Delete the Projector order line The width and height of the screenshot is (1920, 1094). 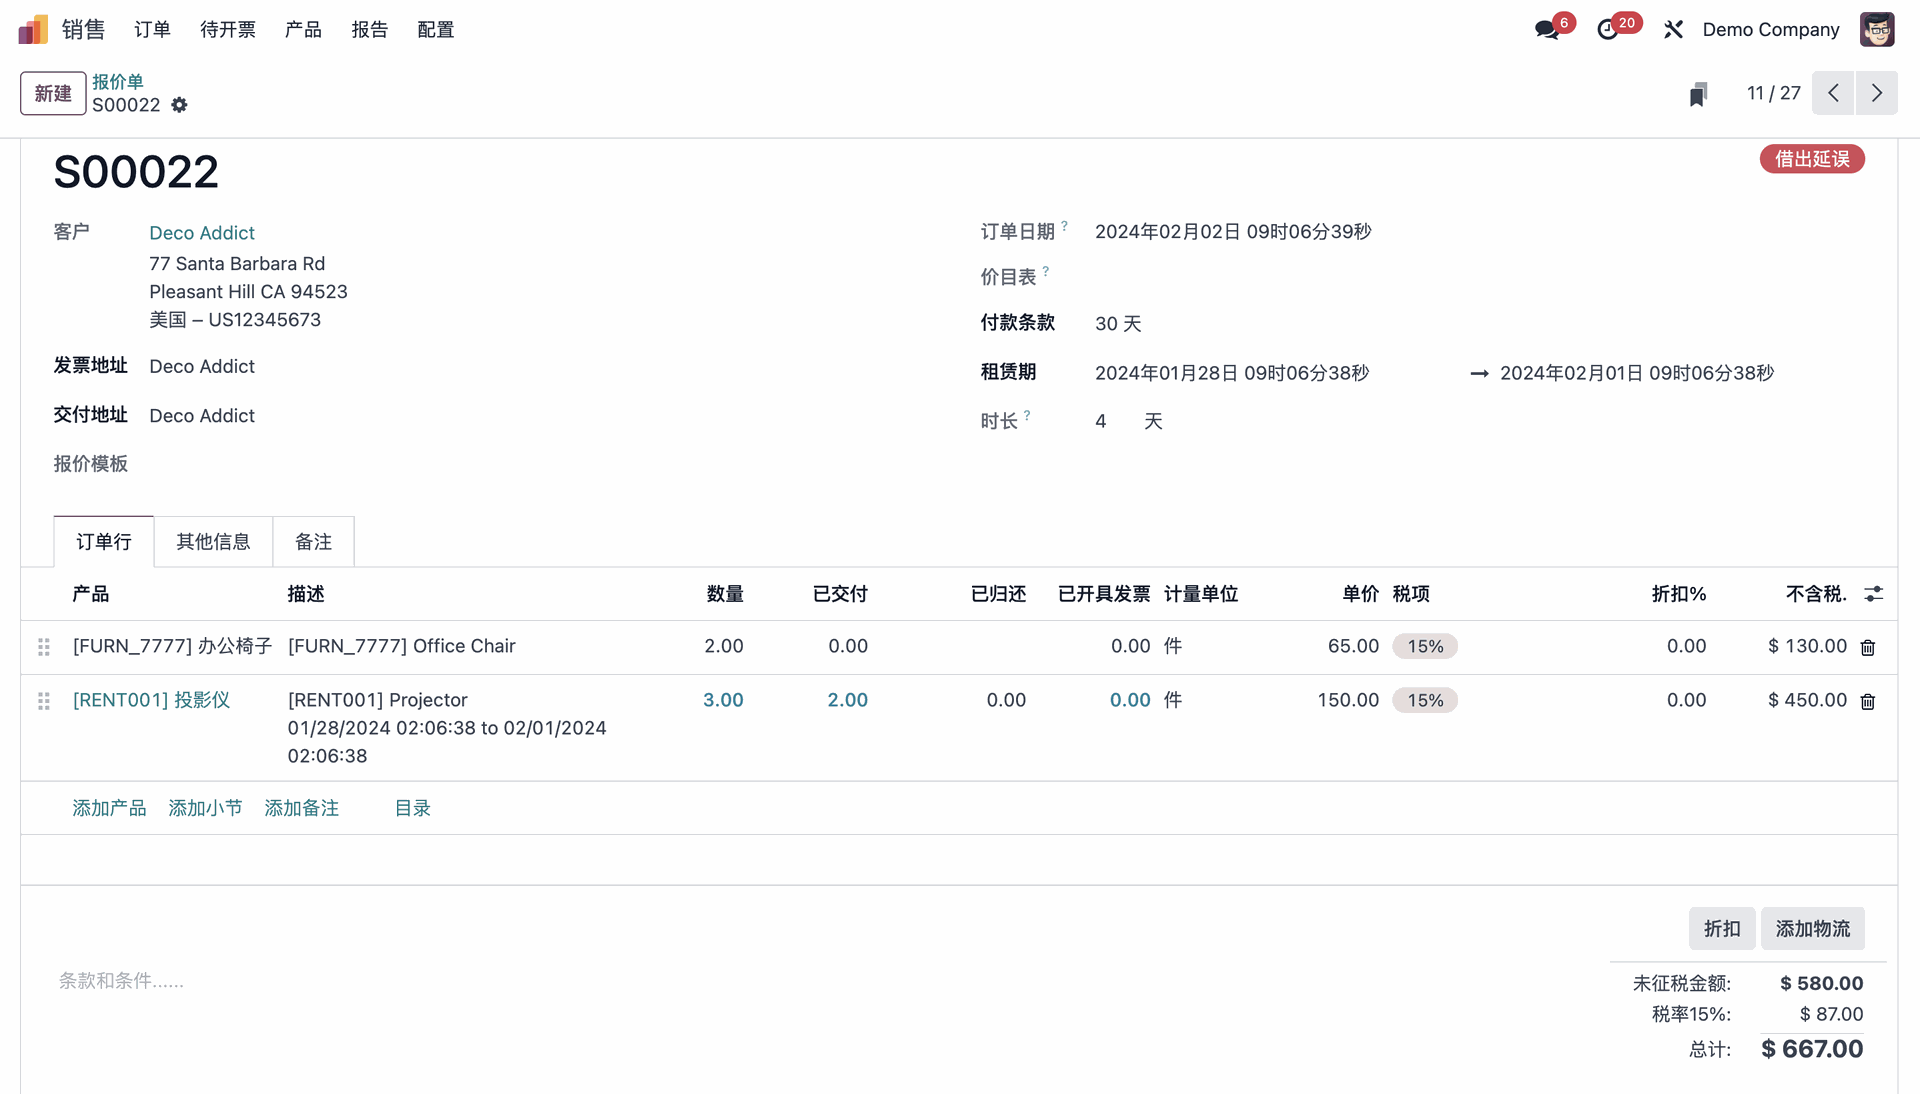pos(1867,702)
